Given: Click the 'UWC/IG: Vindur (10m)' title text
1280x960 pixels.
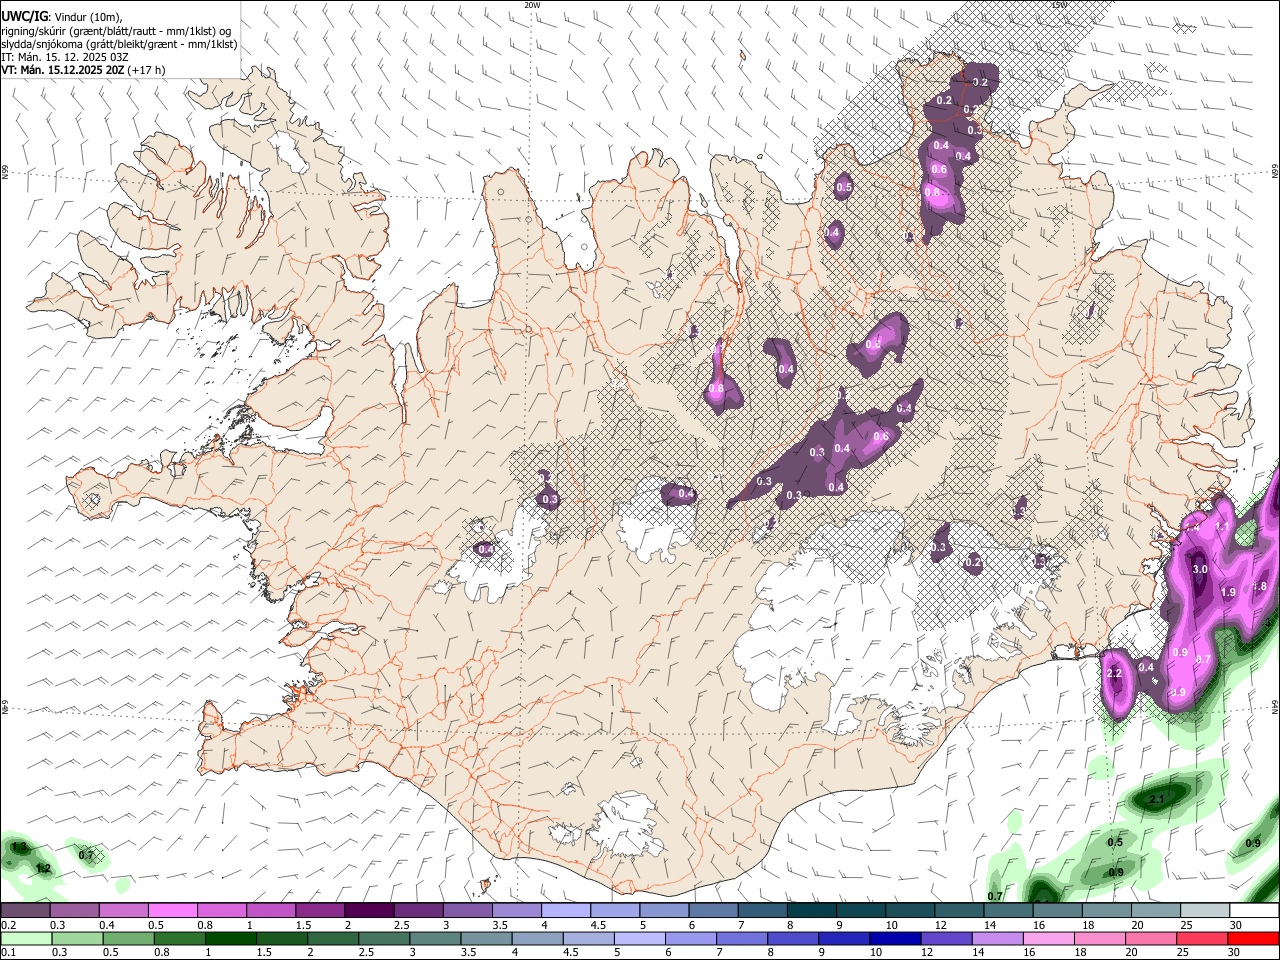Looking at the screenshot, I should pos(60,16).
